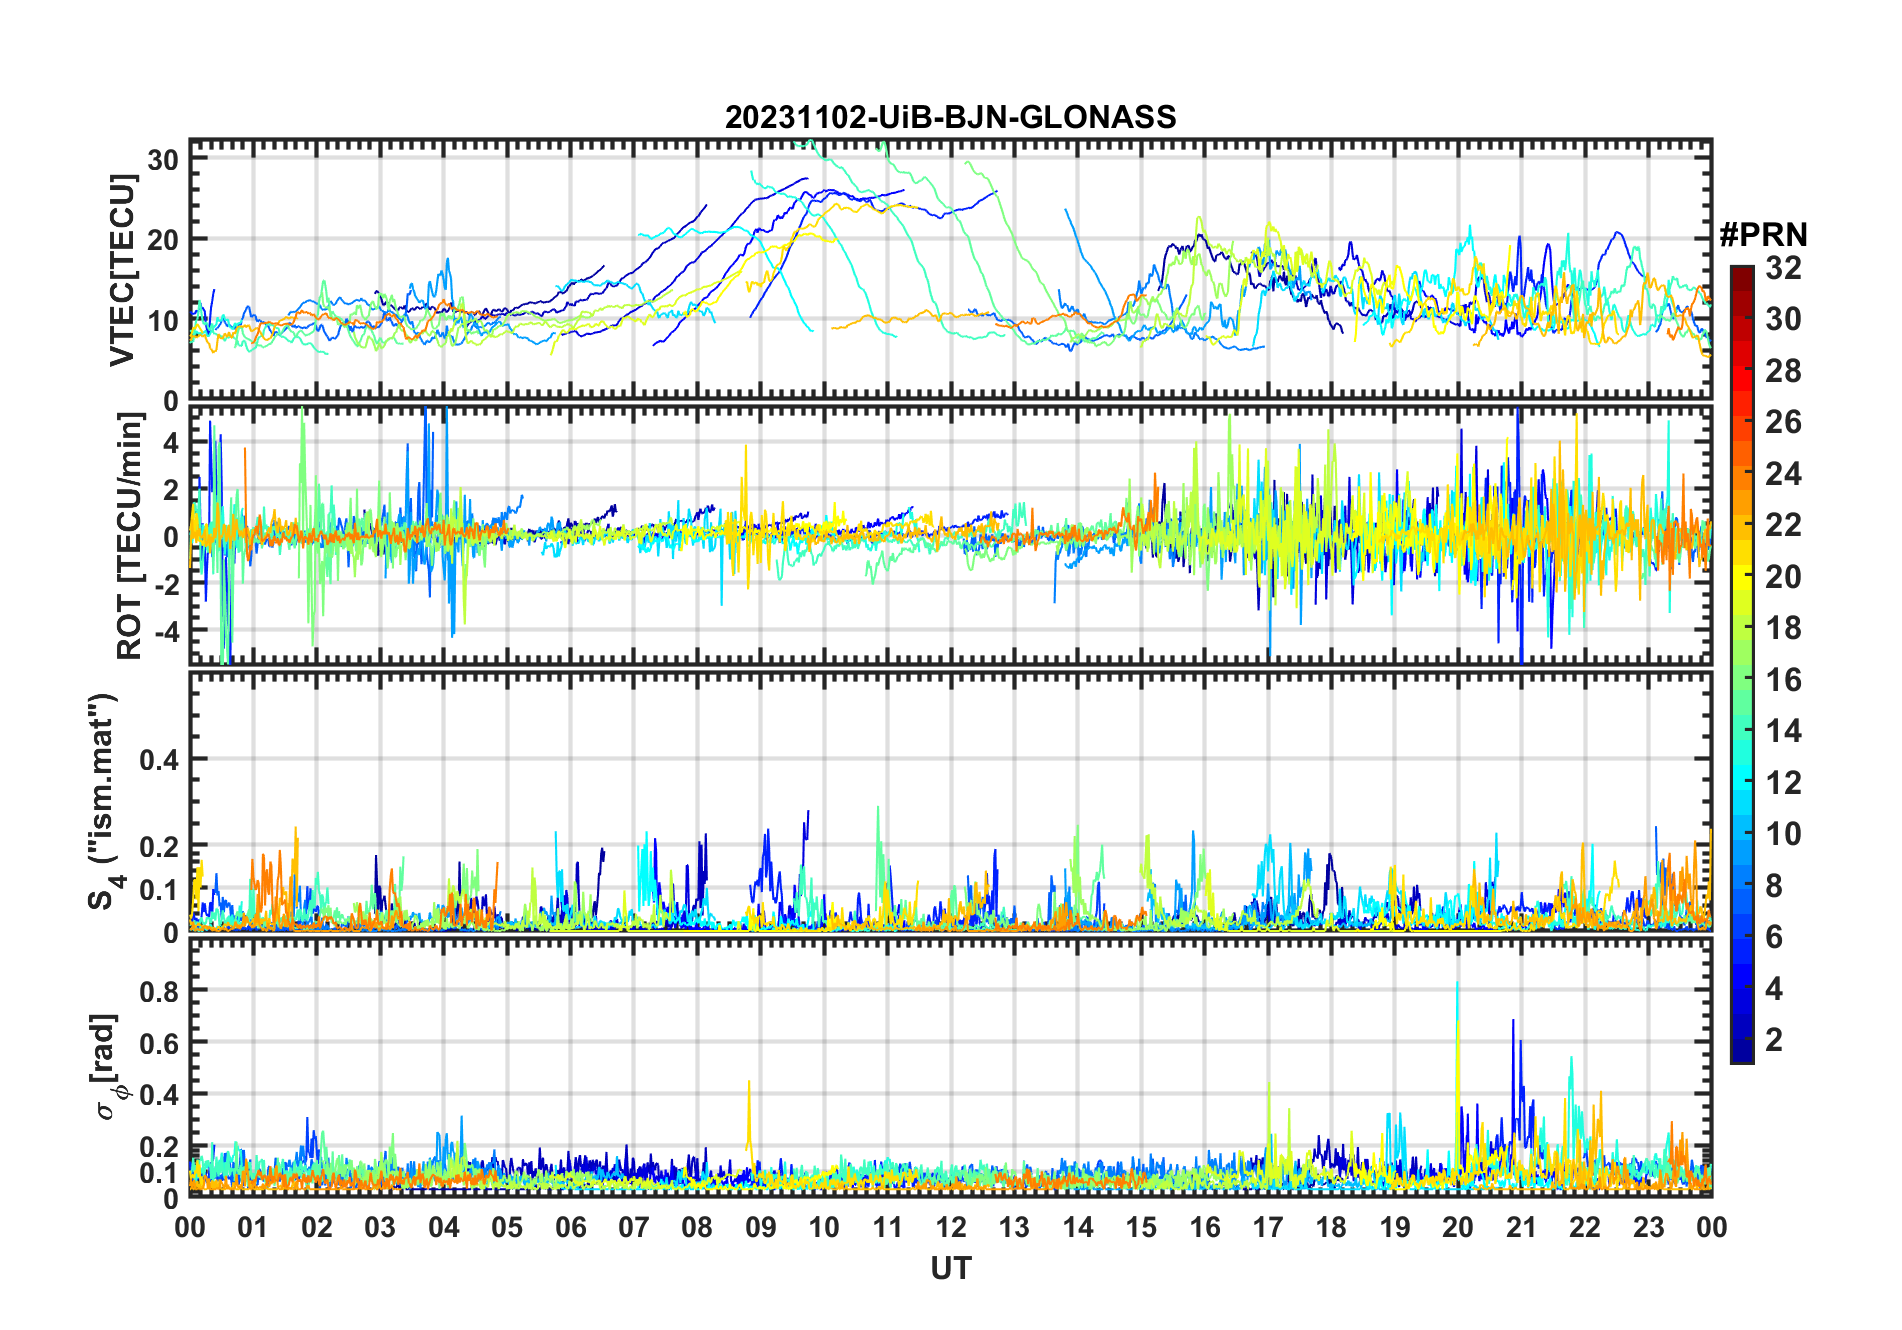Image resolution: width=1902 pixels, height=1330 pixels.
Task: Click colorbar tick label "14"
Action: [1783, 731]
